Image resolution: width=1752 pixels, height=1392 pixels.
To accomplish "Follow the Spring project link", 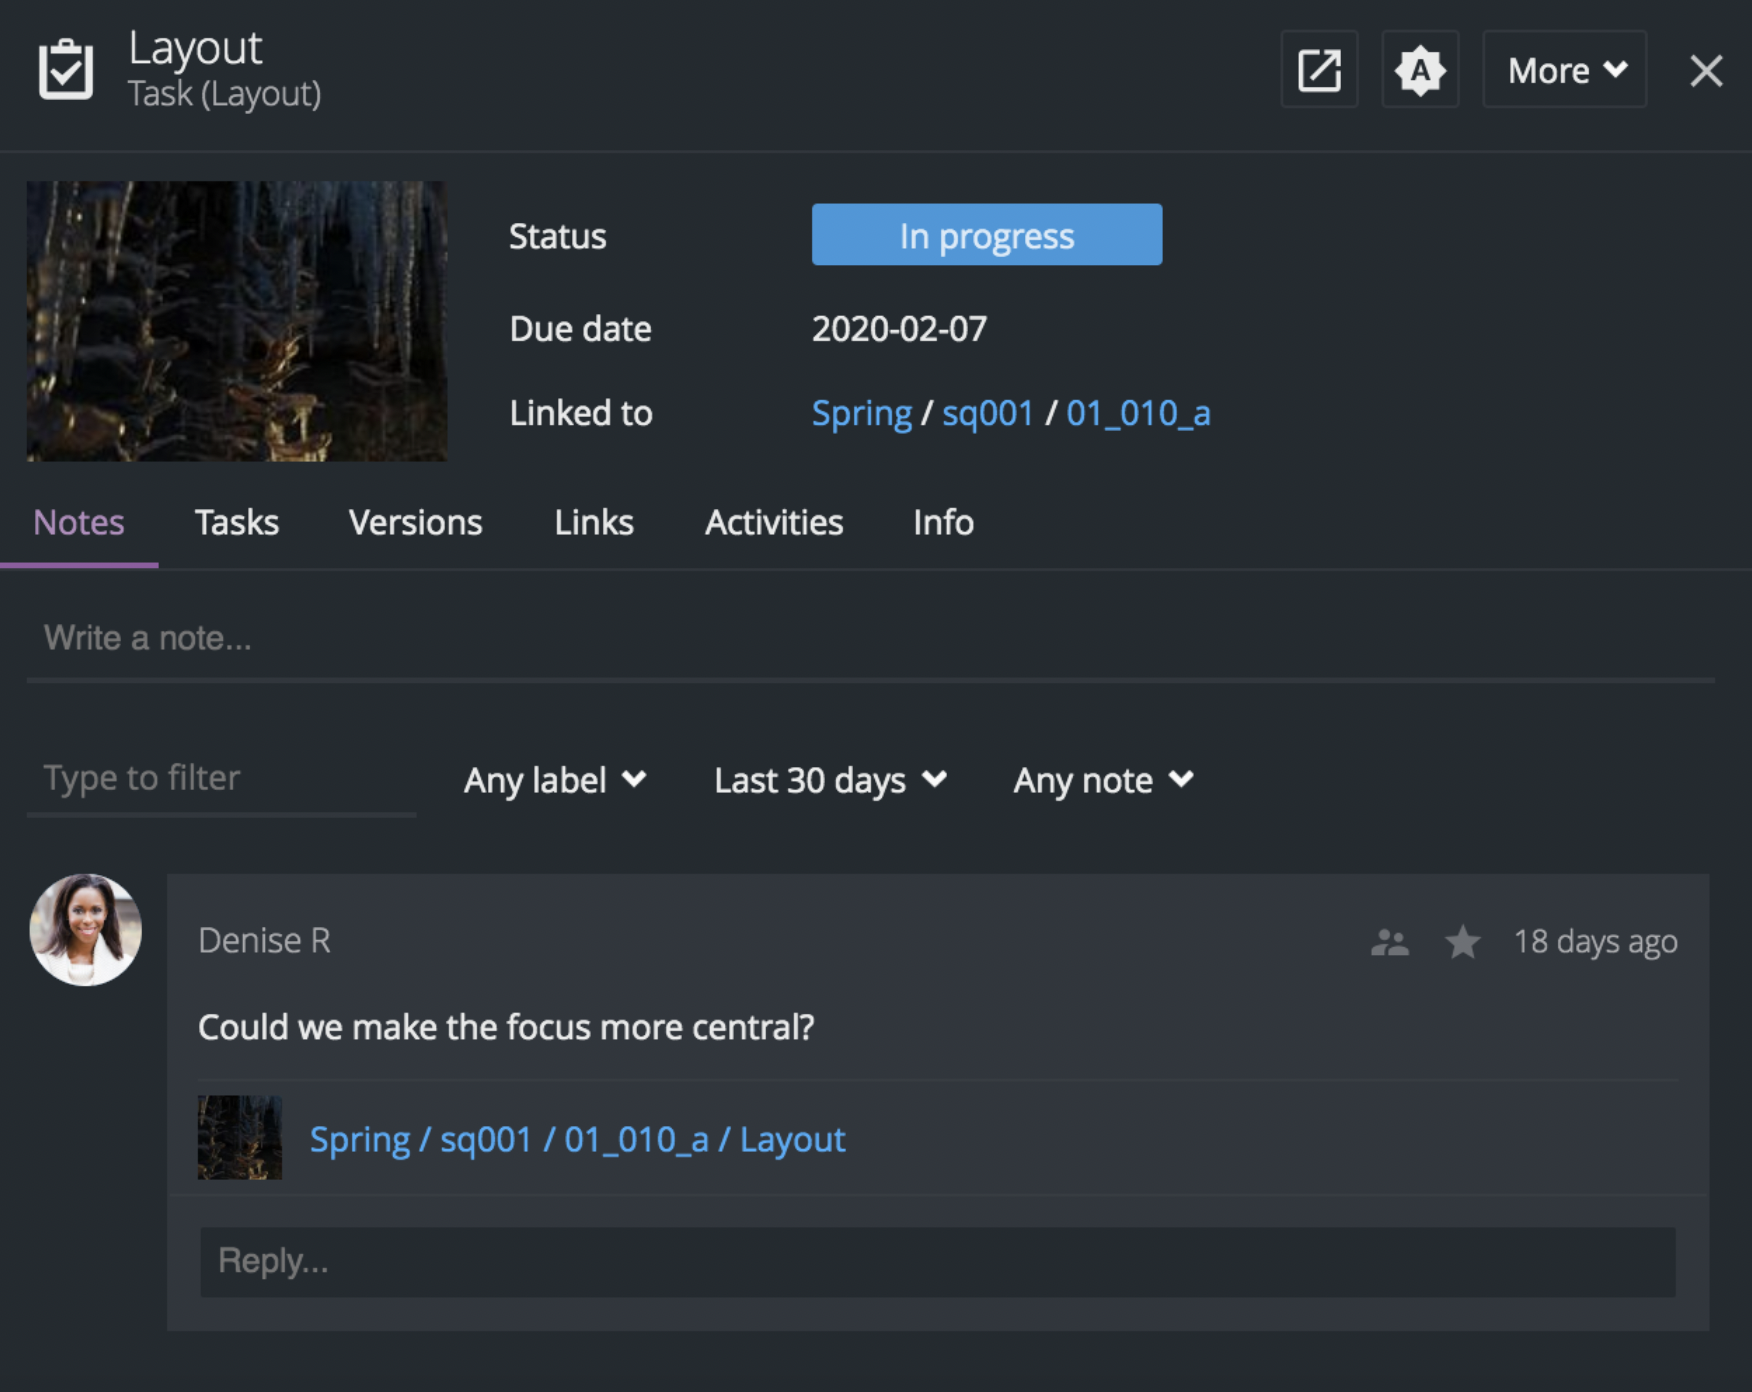I will point(862,412).
